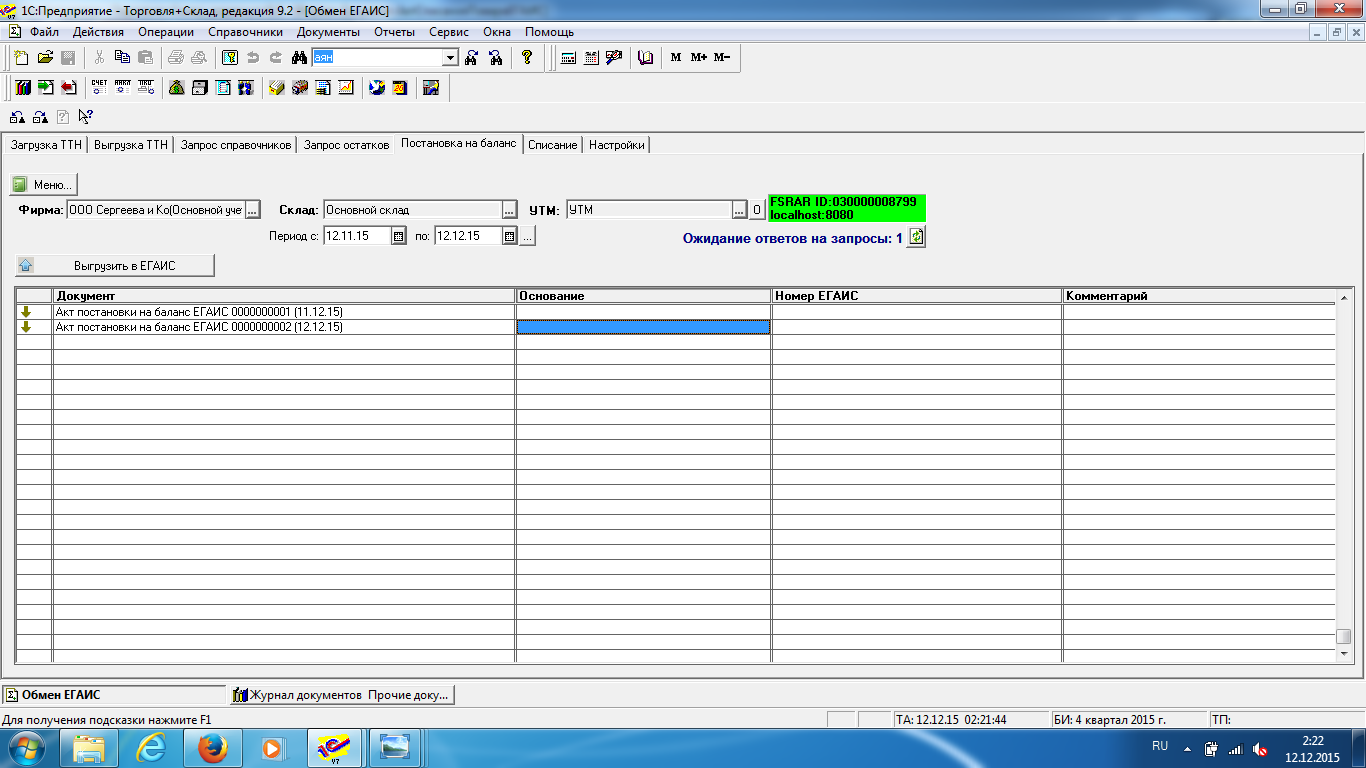The width and height of the screenshot is (1366, 768).
Task: Open the Windows Start button
Action: point(27,747)
